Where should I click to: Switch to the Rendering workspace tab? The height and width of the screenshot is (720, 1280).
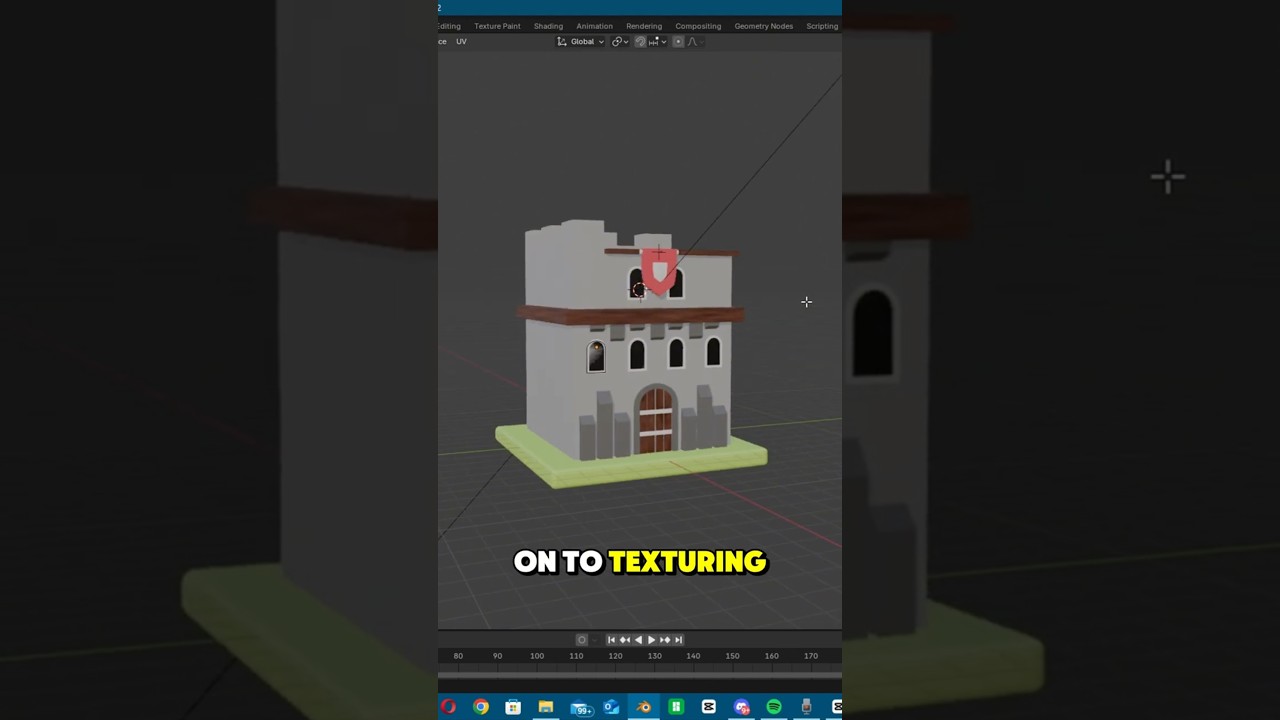(644, 26)
